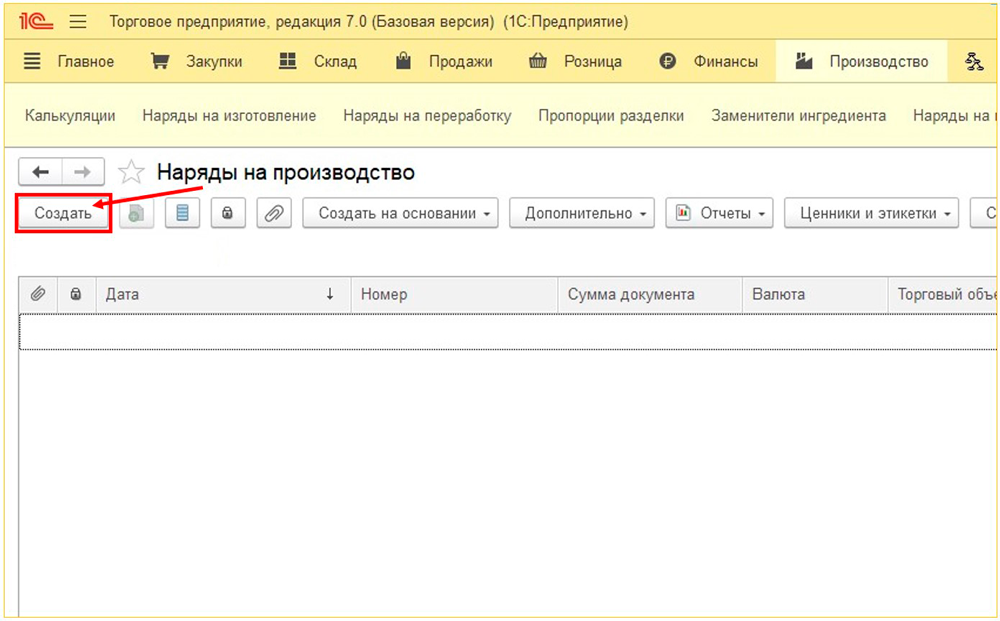
Task: Open the 'Дополнительно' dropdown menu
Action: click(x=581, y=213)
